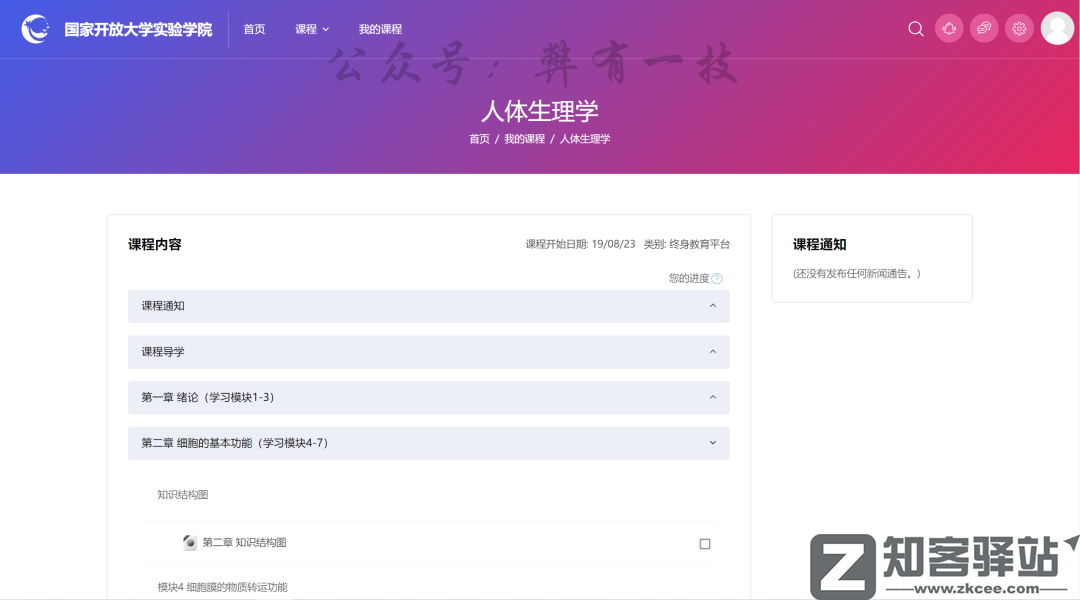The width and height of the screenshot is (1080, 600).
Task: Open the notifications bell icon
Action: (949, 28)
